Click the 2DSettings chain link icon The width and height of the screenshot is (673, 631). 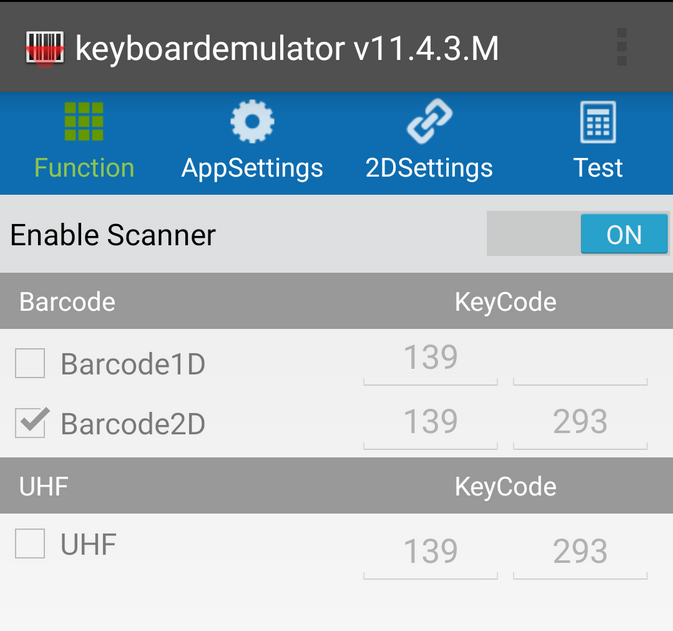(429, 121)
